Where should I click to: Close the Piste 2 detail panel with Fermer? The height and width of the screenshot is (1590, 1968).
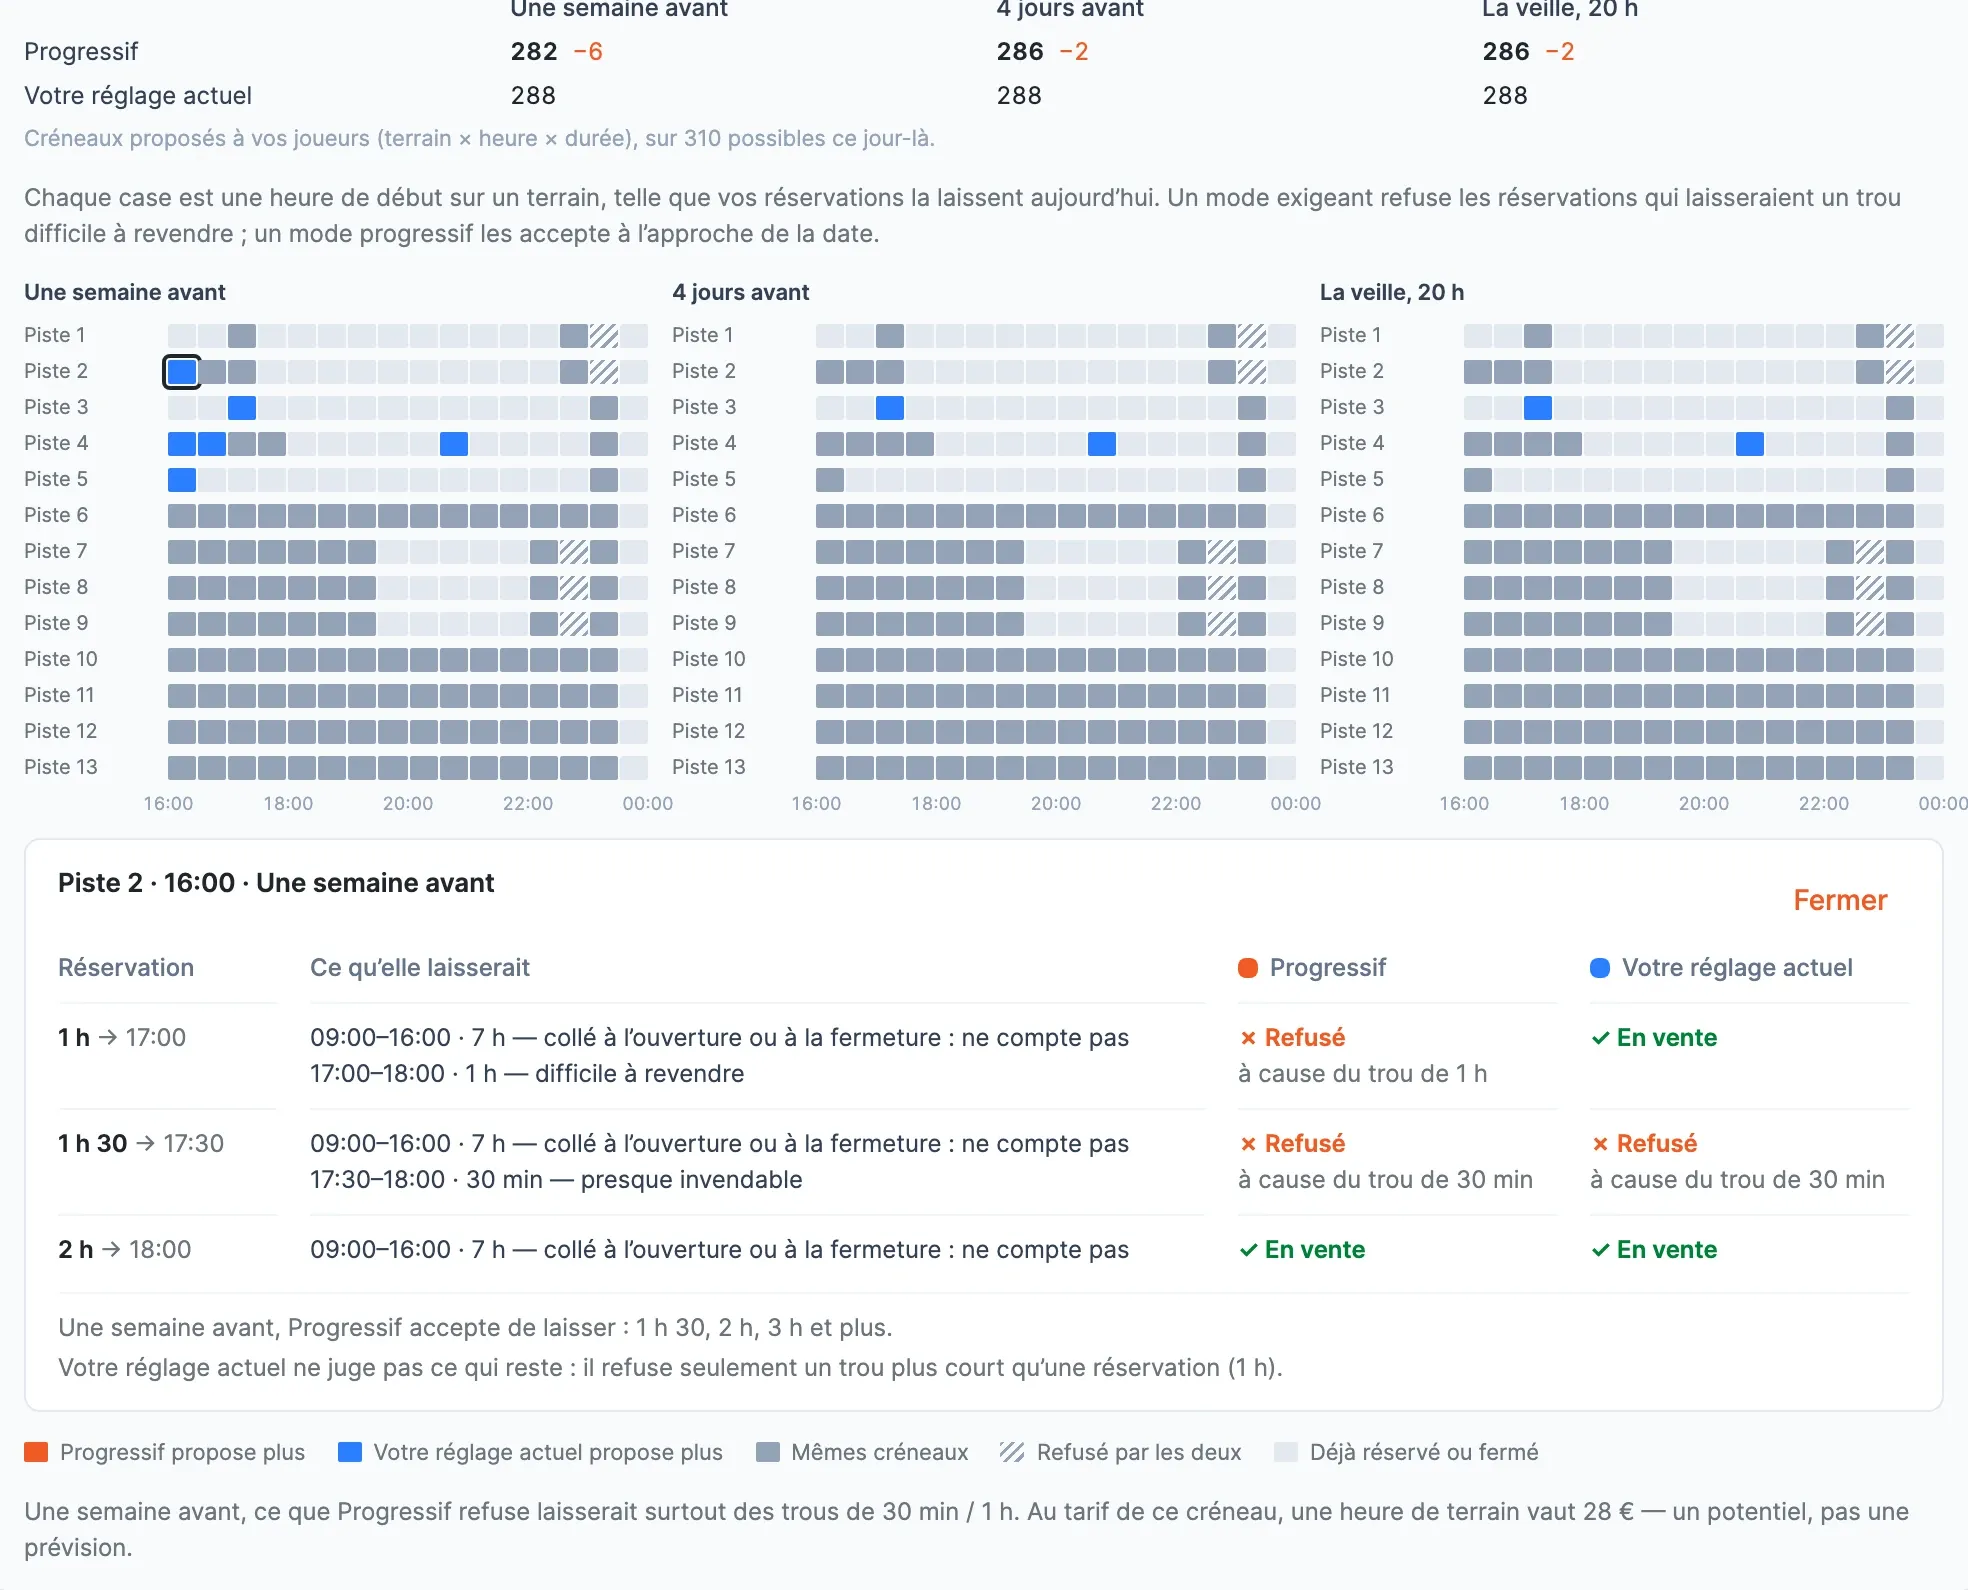(1839, 900)
